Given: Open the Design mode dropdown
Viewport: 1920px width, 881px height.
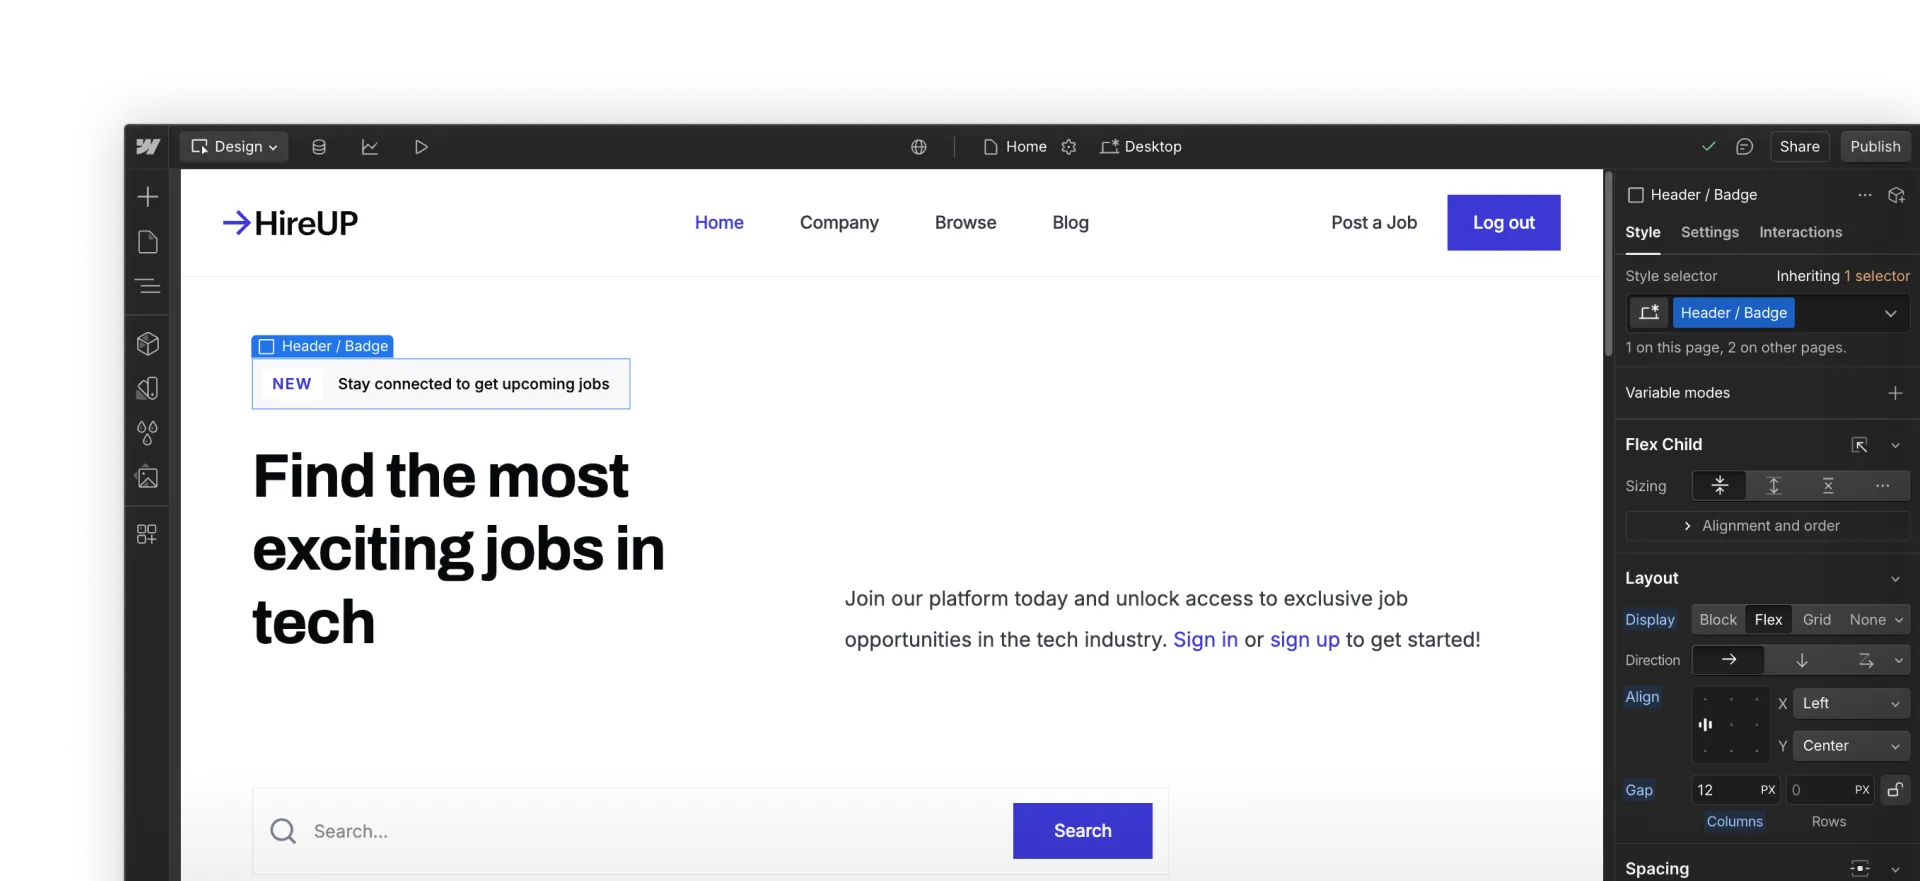Looking at the screenshot, I should pos(235,147).
